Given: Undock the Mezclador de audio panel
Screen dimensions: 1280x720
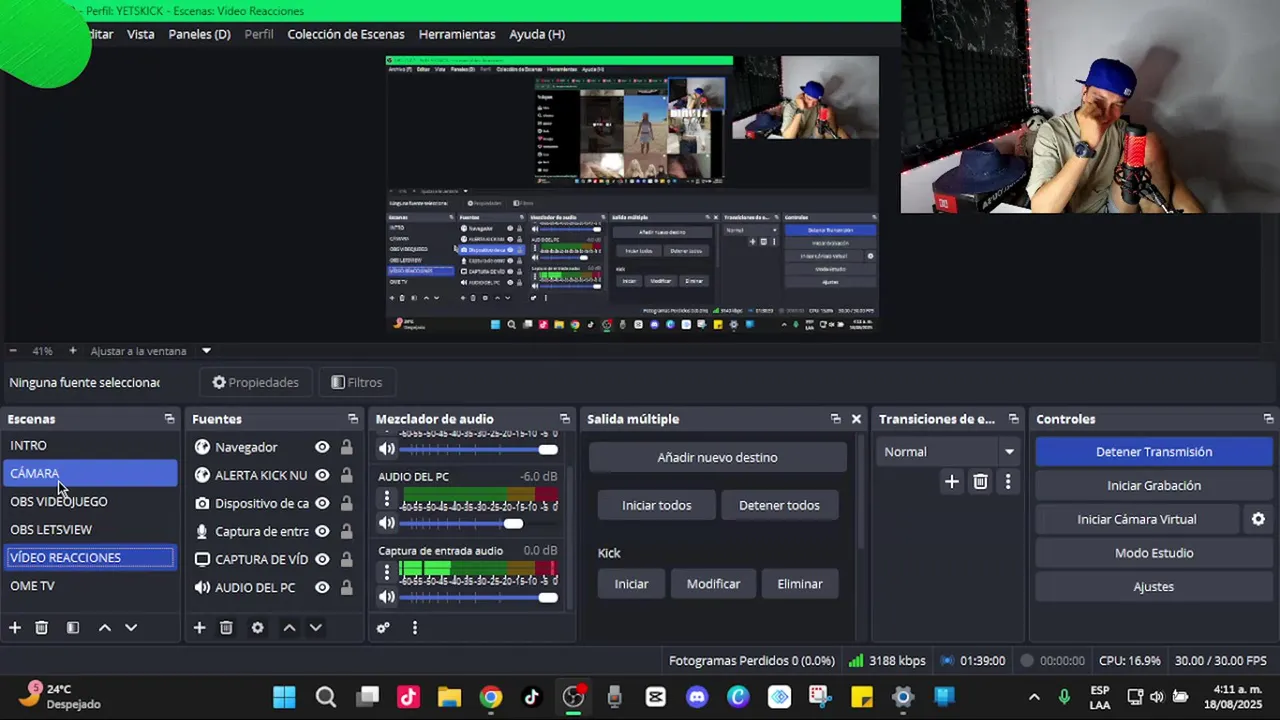Looking at the screenshot, I should tap(565, 419).
